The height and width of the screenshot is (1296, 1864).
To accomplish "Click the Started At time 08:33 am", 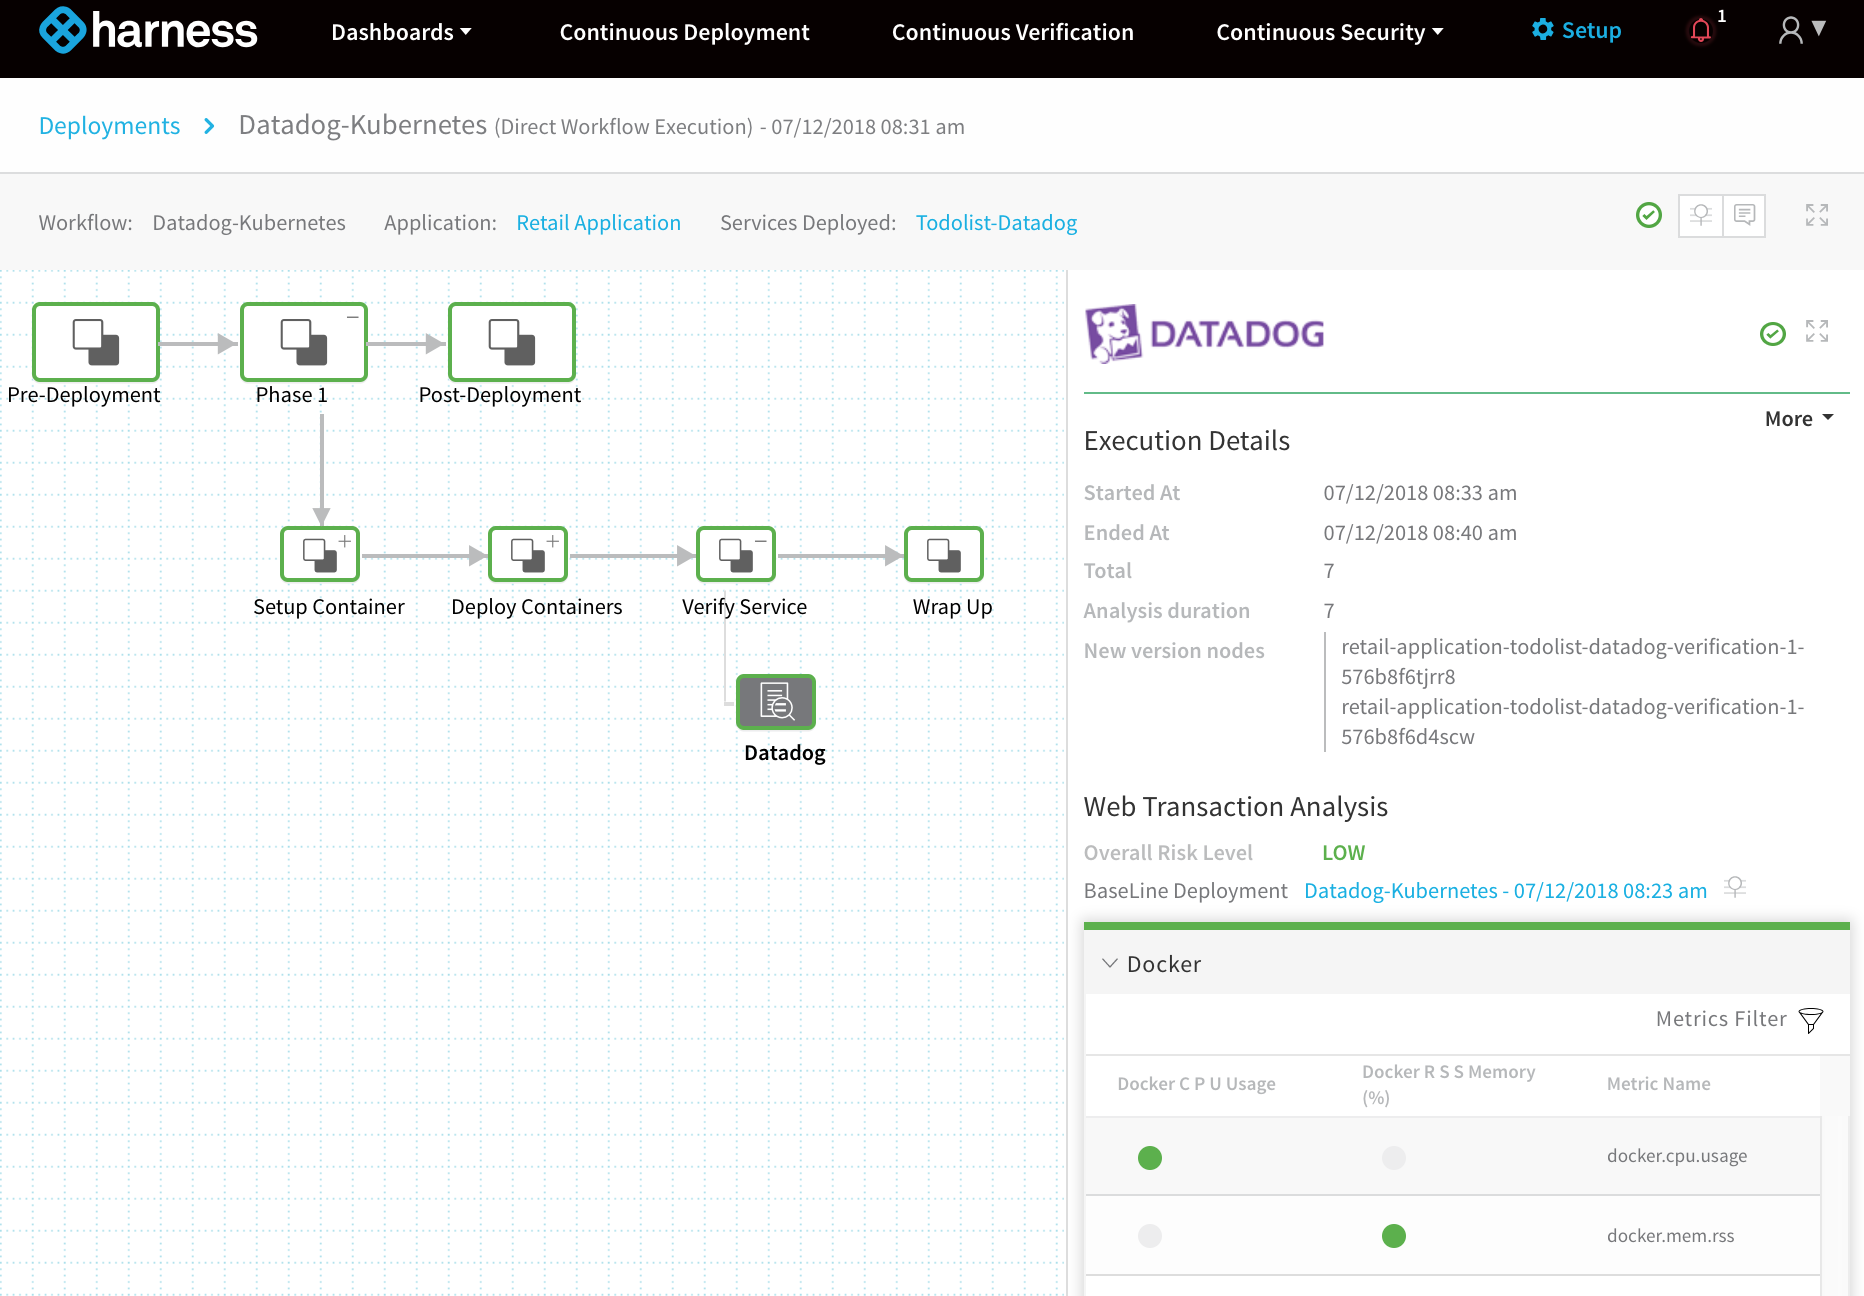I will [x=1420, y=493].
